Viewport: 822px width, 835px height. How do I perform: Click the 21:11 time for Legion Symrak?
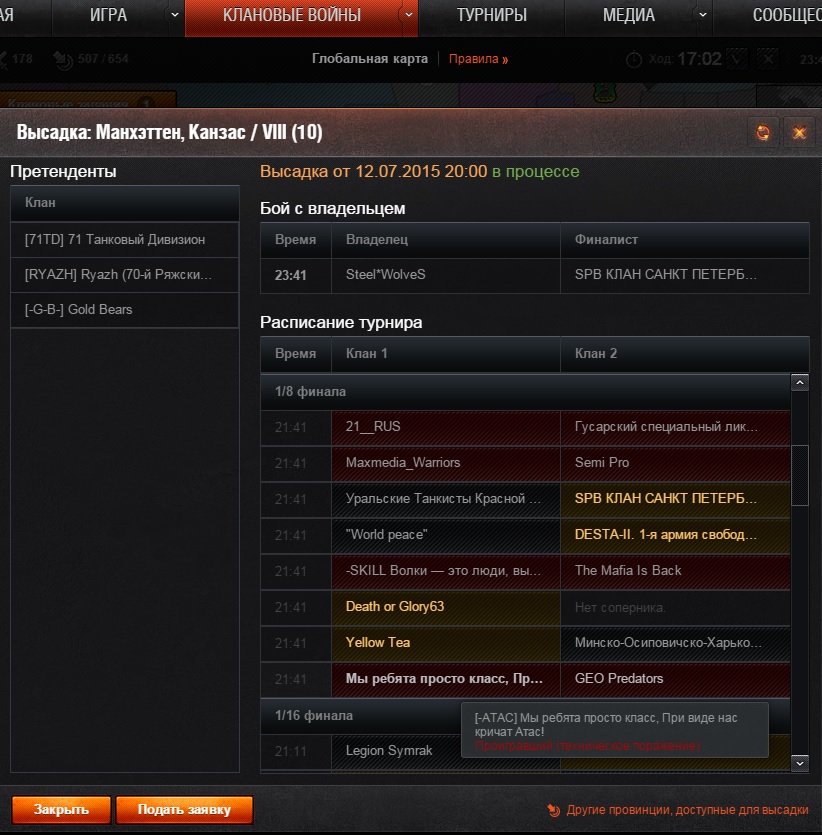click(x=291, y=752)
